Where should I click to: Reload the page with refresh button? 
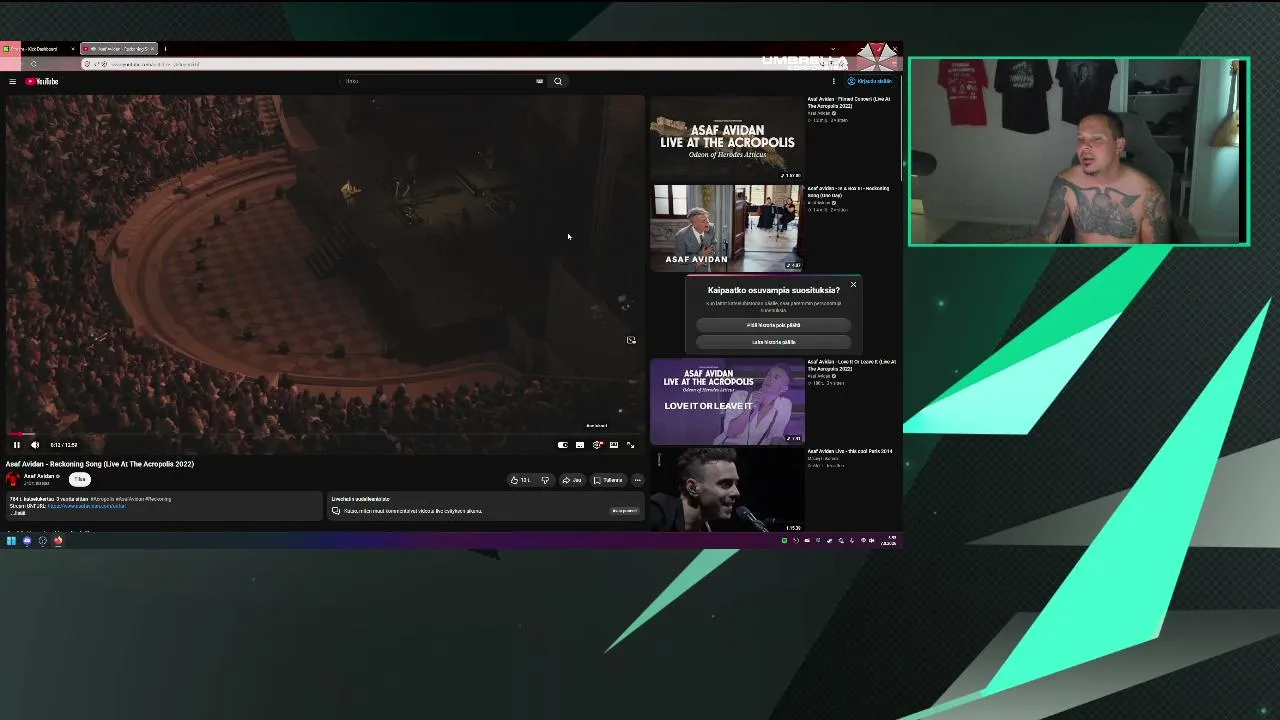[33, 64]
